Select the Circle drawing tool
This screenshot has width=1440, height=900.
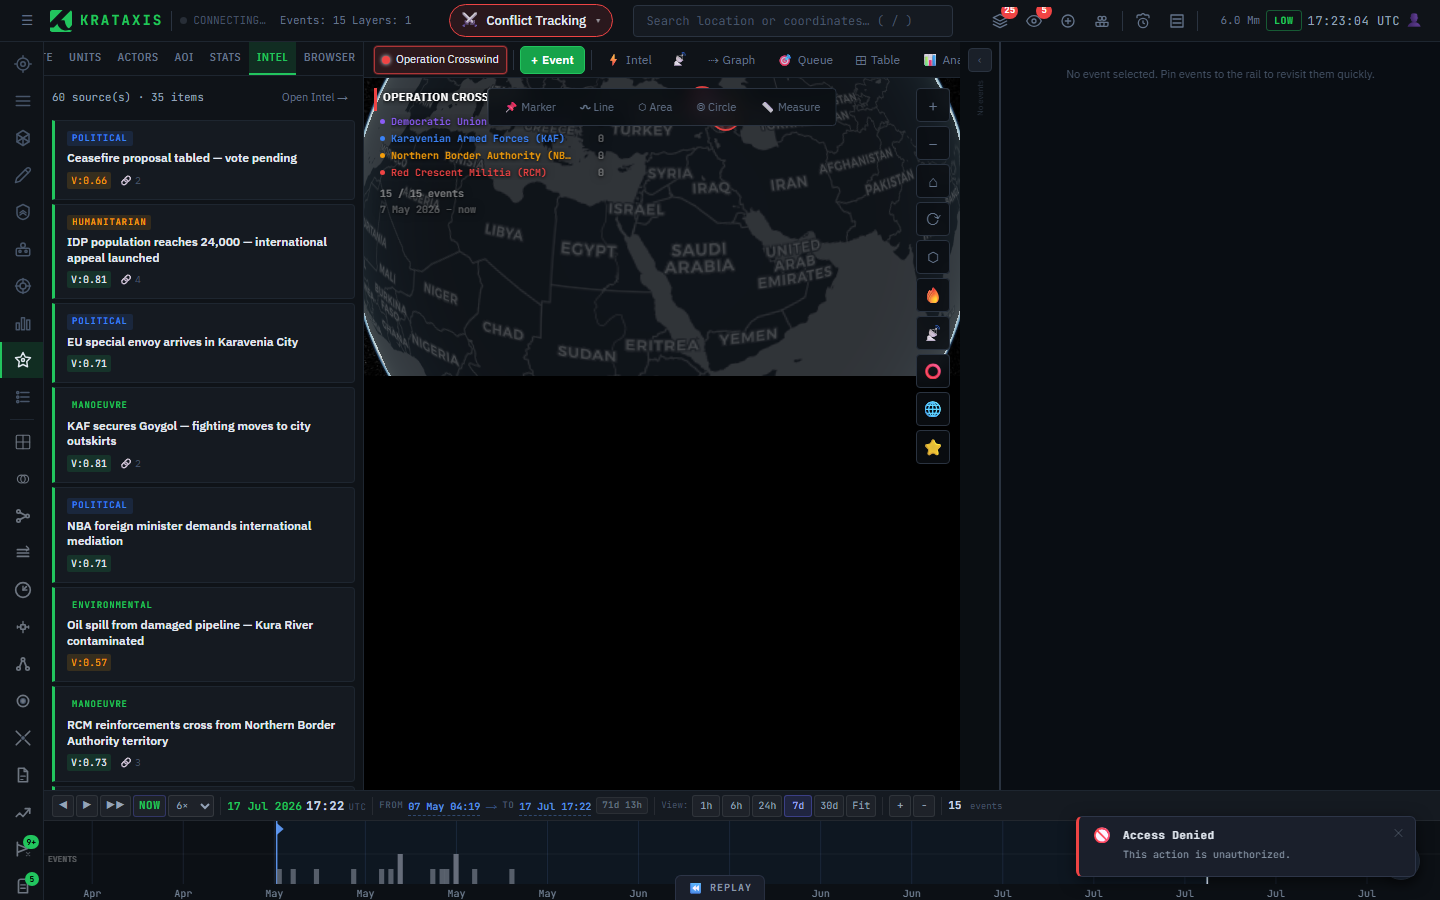click(x=716, y=107)
